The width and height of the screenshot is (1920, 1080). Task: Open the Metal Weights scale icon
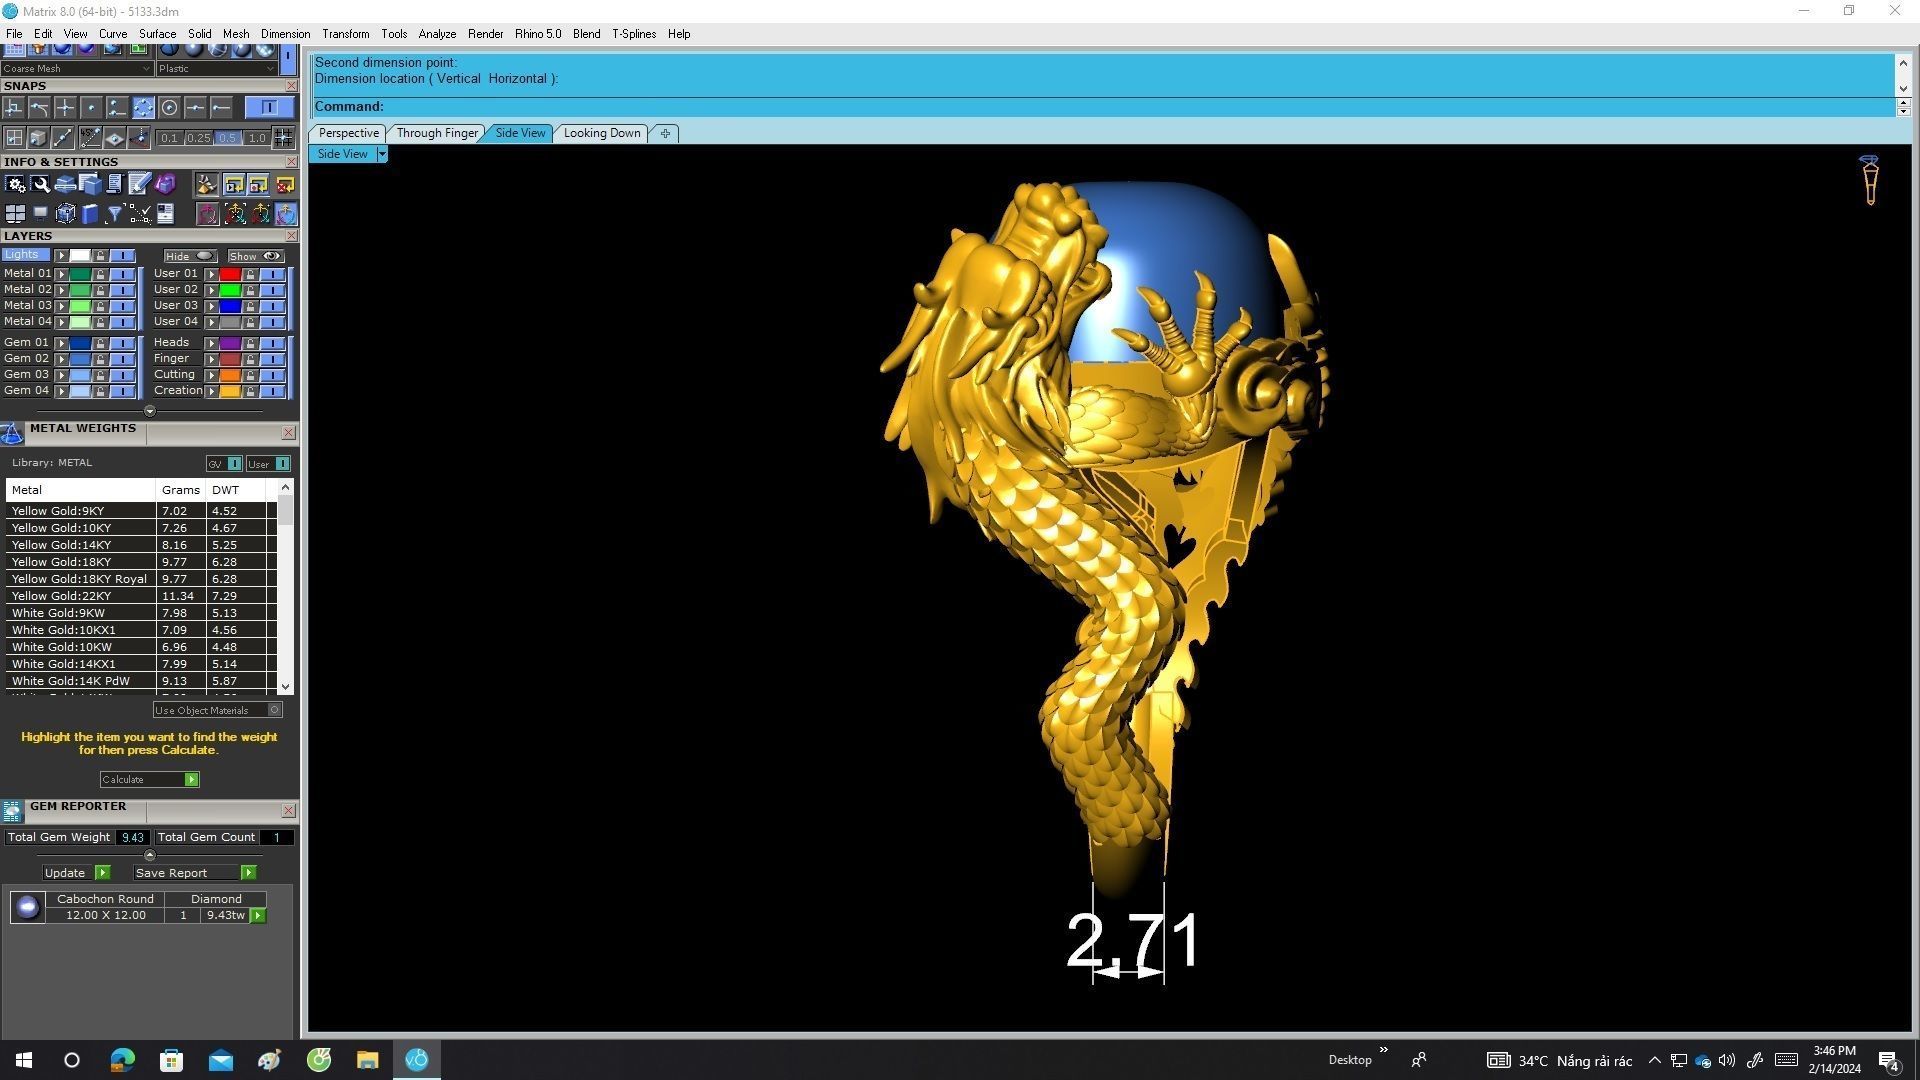pyautogui.click(x=12, y=433)
